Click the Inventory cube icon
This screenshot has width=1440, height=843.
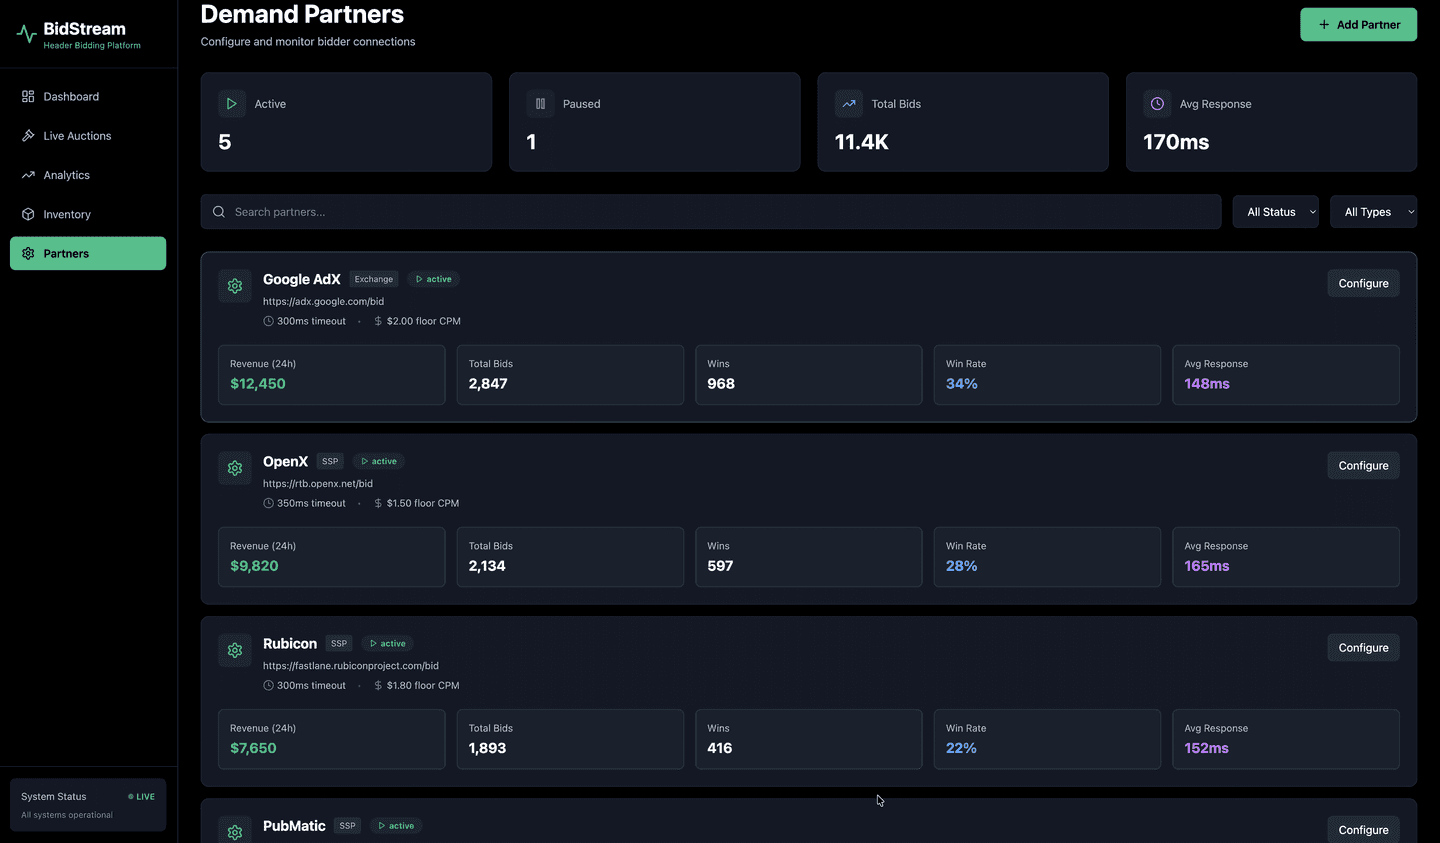click(x=28, y=214)
